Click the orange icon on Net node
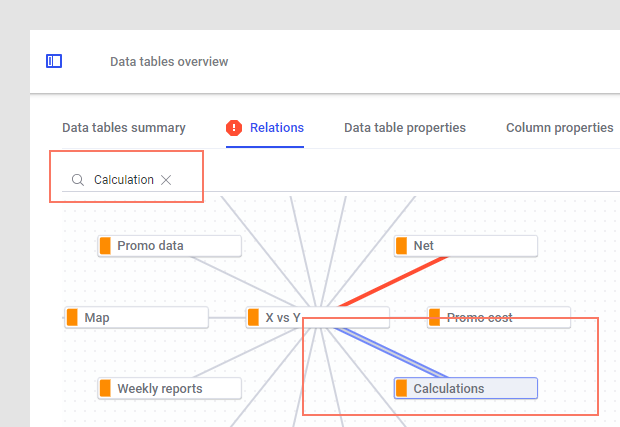Viewport: 620px width, 427px height. point(402,246)
